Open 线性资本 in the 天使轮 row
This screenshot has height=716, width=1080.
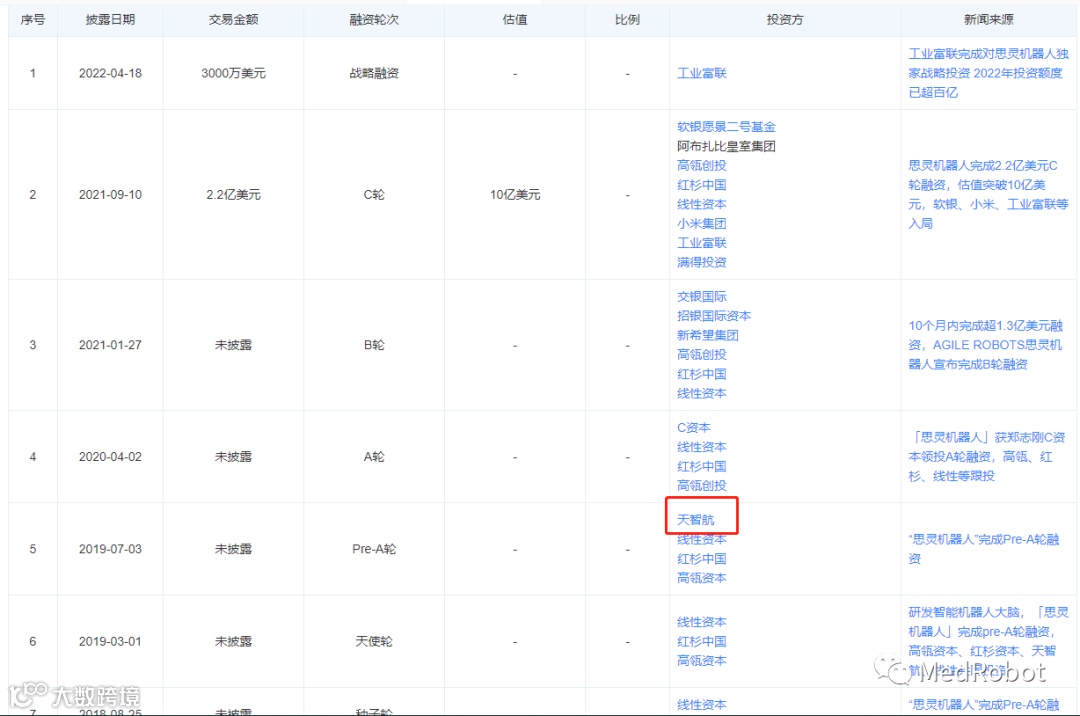pyautogui.click(x=701, y=622)
